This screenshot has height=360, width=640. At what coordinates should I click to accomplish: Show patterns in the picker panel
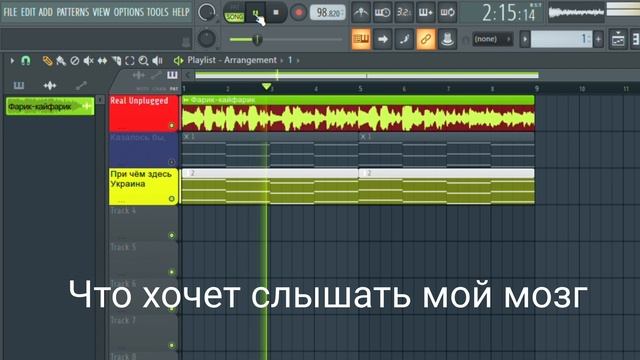[x=19, y=85]
